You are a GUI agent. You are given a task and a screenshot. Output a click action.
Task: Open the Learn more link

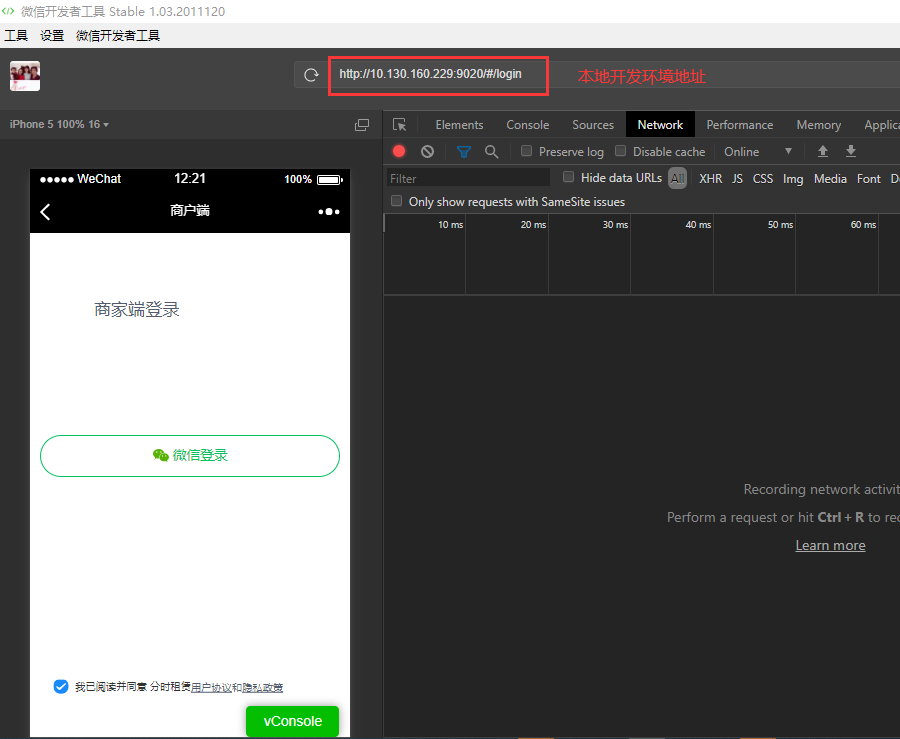pyautogui.click(x=830, y=545)
